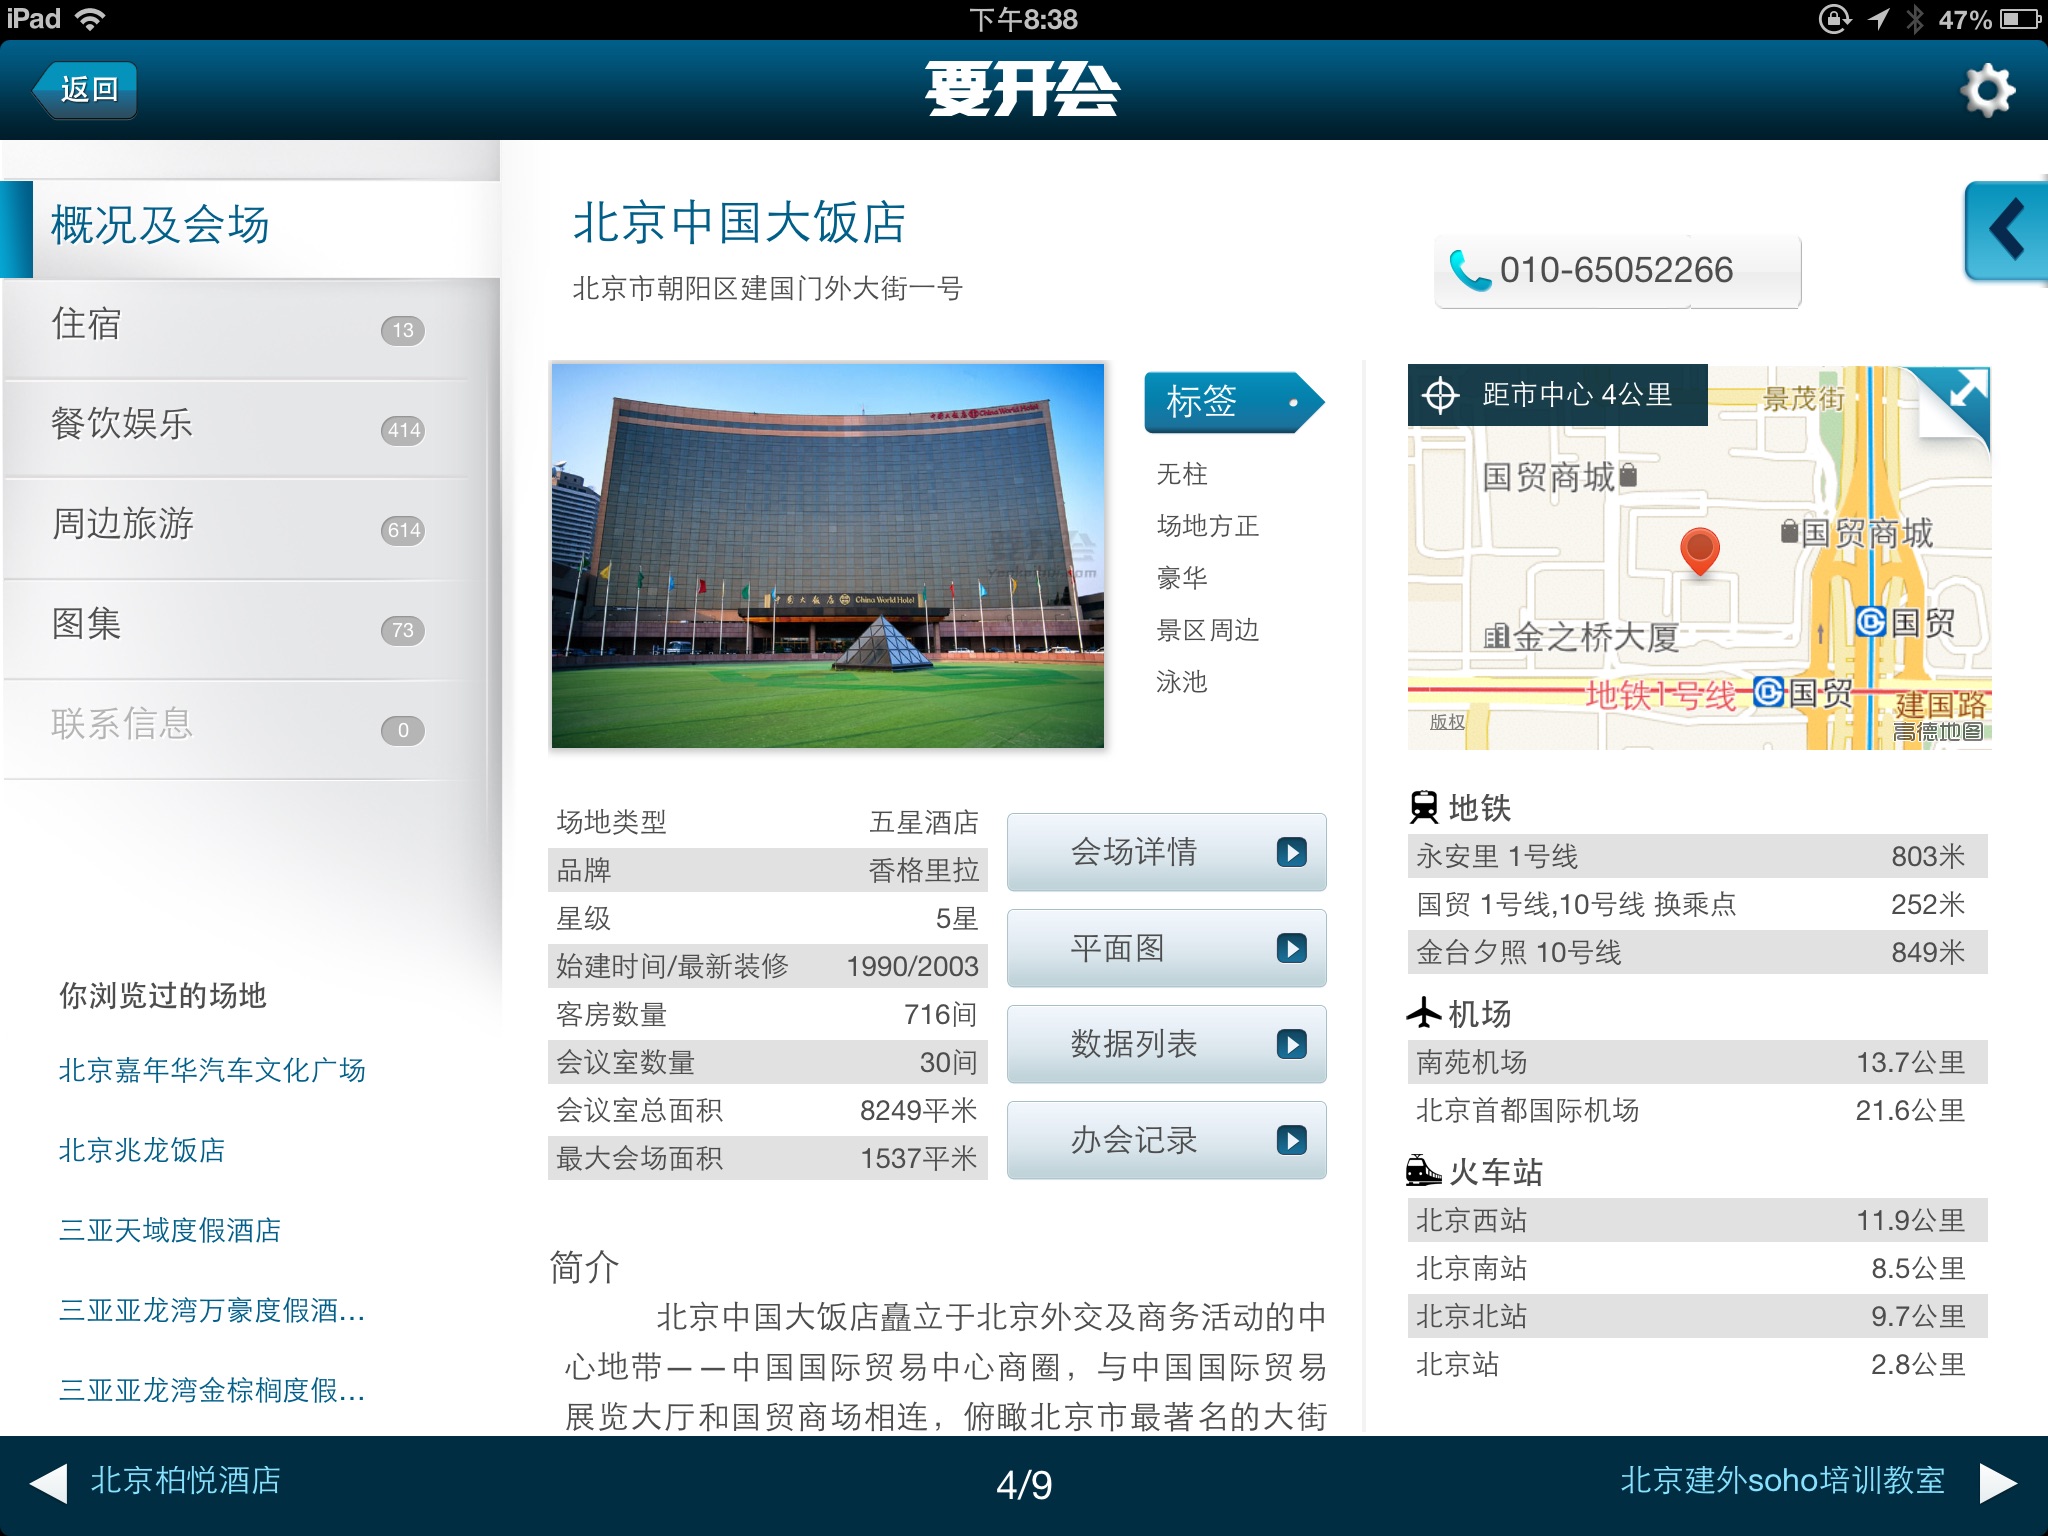Select 北京南站 row
Viewport: 2048px width, 1536px height.
[1697, 1268]
